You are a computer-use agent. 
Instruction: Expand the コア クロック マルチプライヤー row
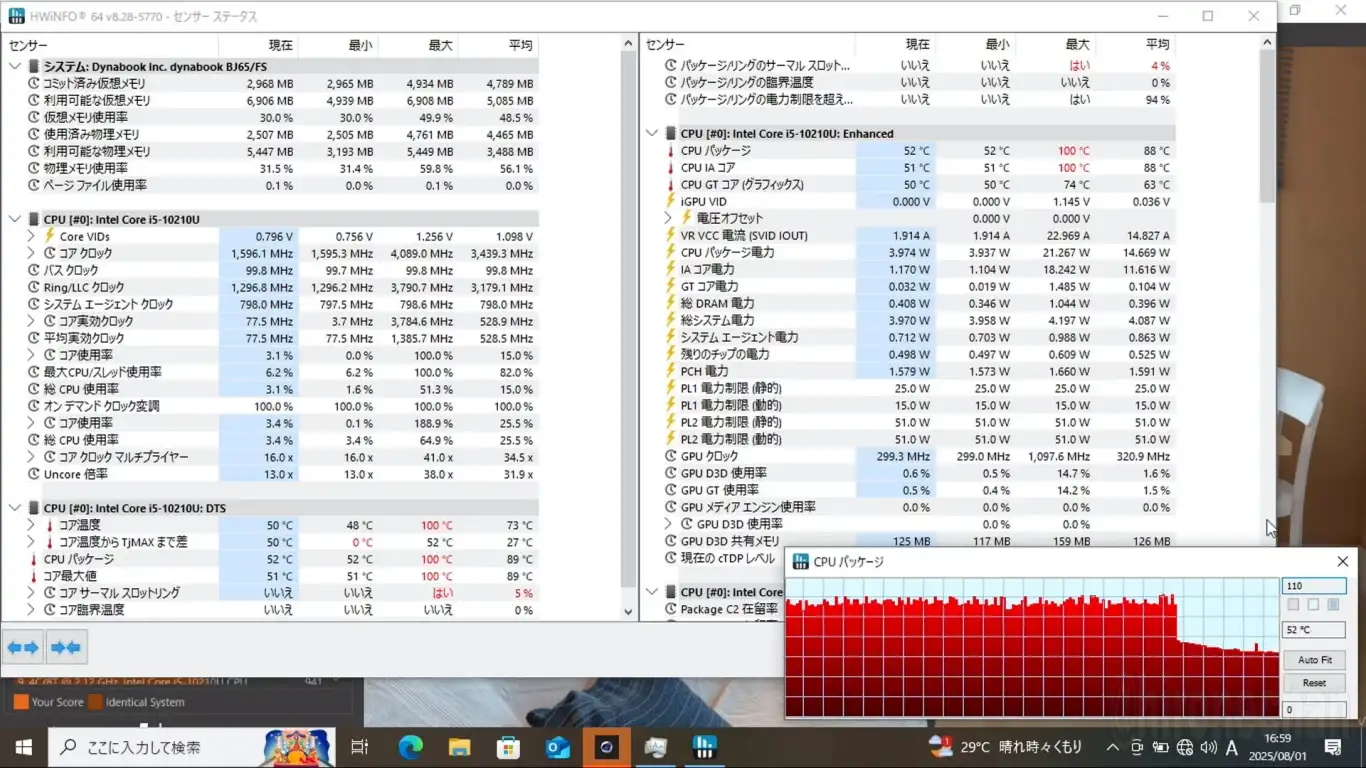[32, 457]
